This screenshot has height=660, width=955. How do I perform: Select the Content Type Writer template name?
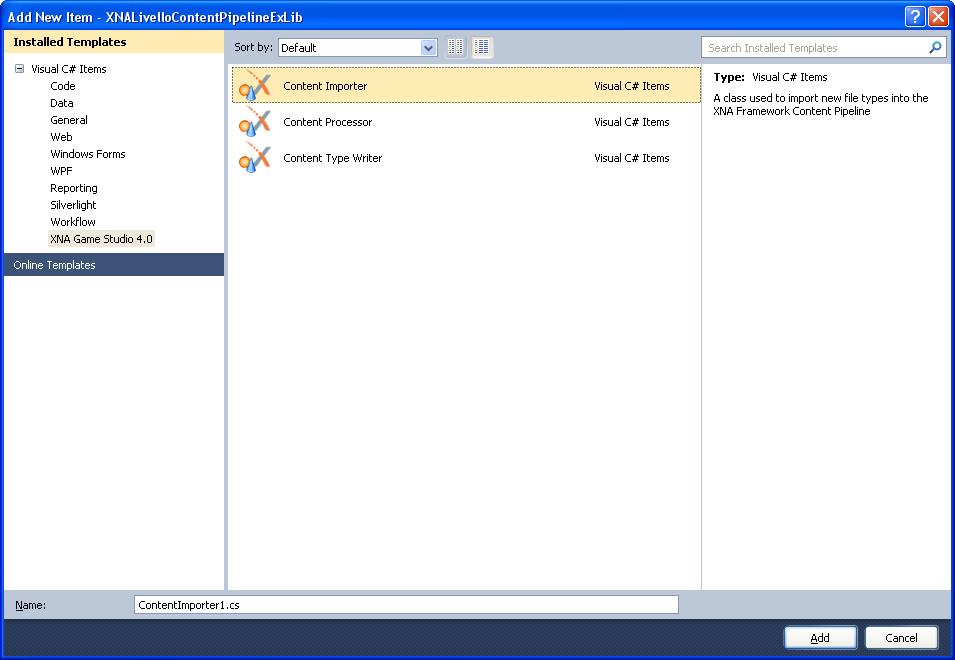(333, 158)
